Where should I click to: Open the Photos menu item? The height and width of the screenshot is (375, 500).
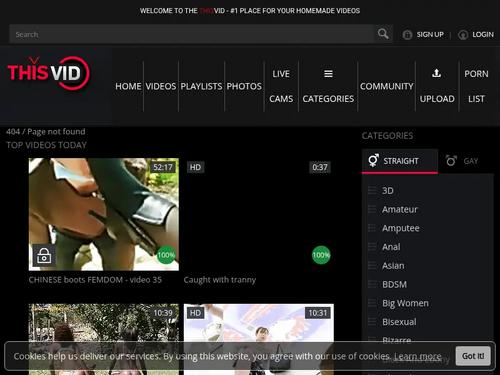click(x=244, y=86)
